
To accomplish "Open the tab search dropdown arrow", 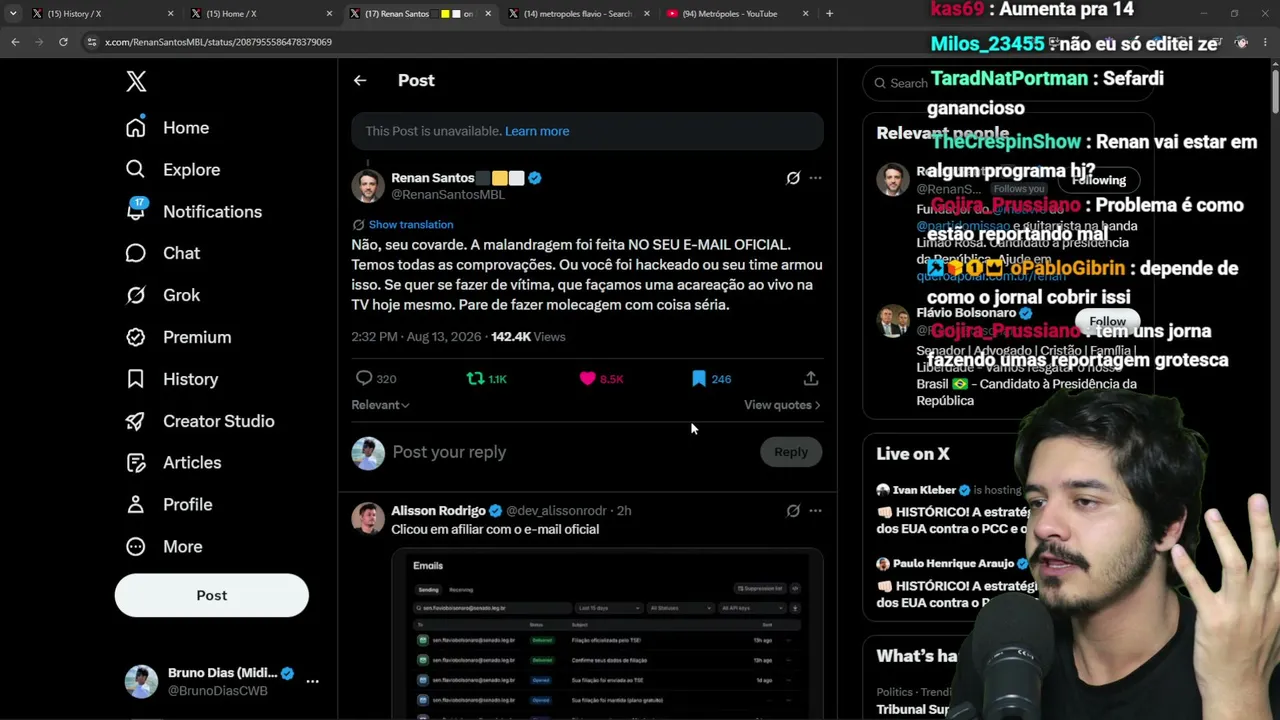I will pos(12,14).
